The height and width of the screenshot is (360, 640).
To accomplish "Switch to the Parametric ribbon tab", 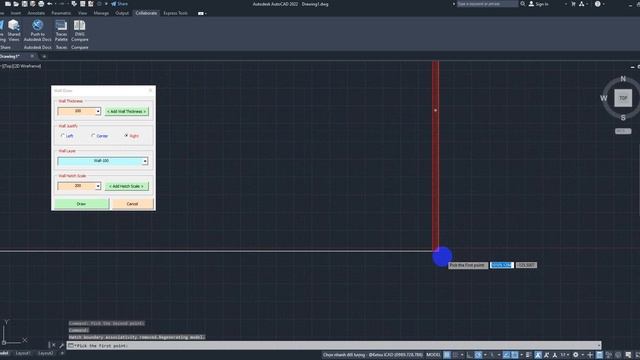I will (x=61, y=13).
